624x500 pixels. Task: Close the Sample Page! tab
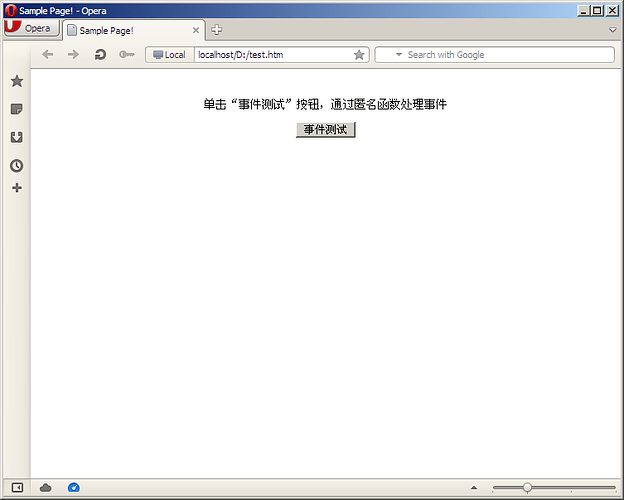196,30
